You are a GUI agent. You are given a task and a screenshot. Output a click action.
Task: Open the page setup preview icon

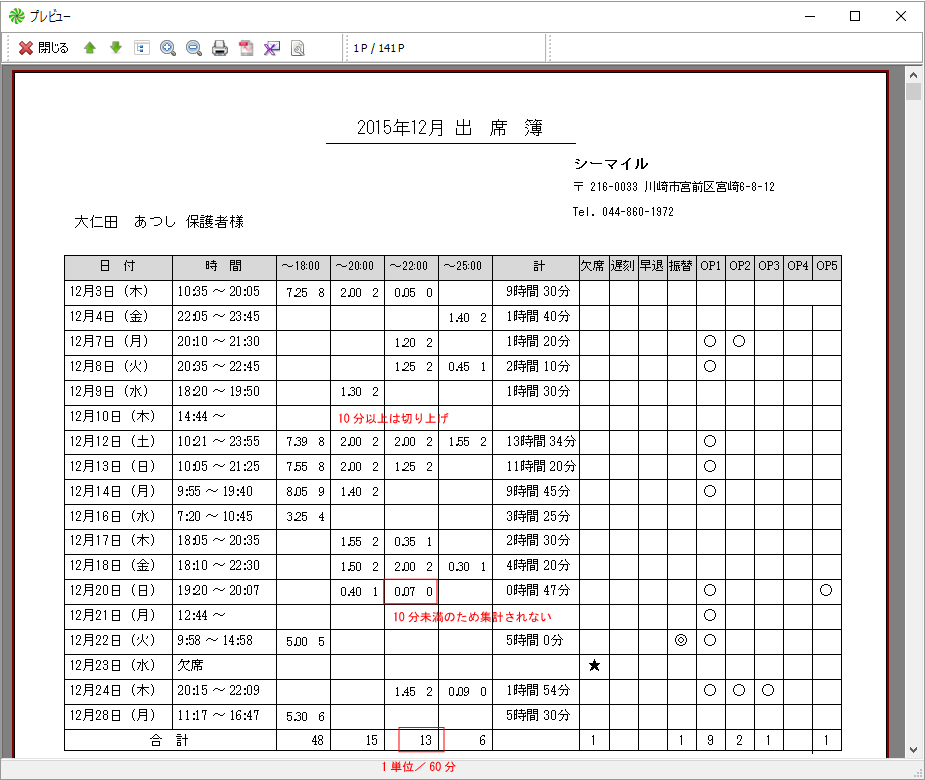tap(297, 48)
